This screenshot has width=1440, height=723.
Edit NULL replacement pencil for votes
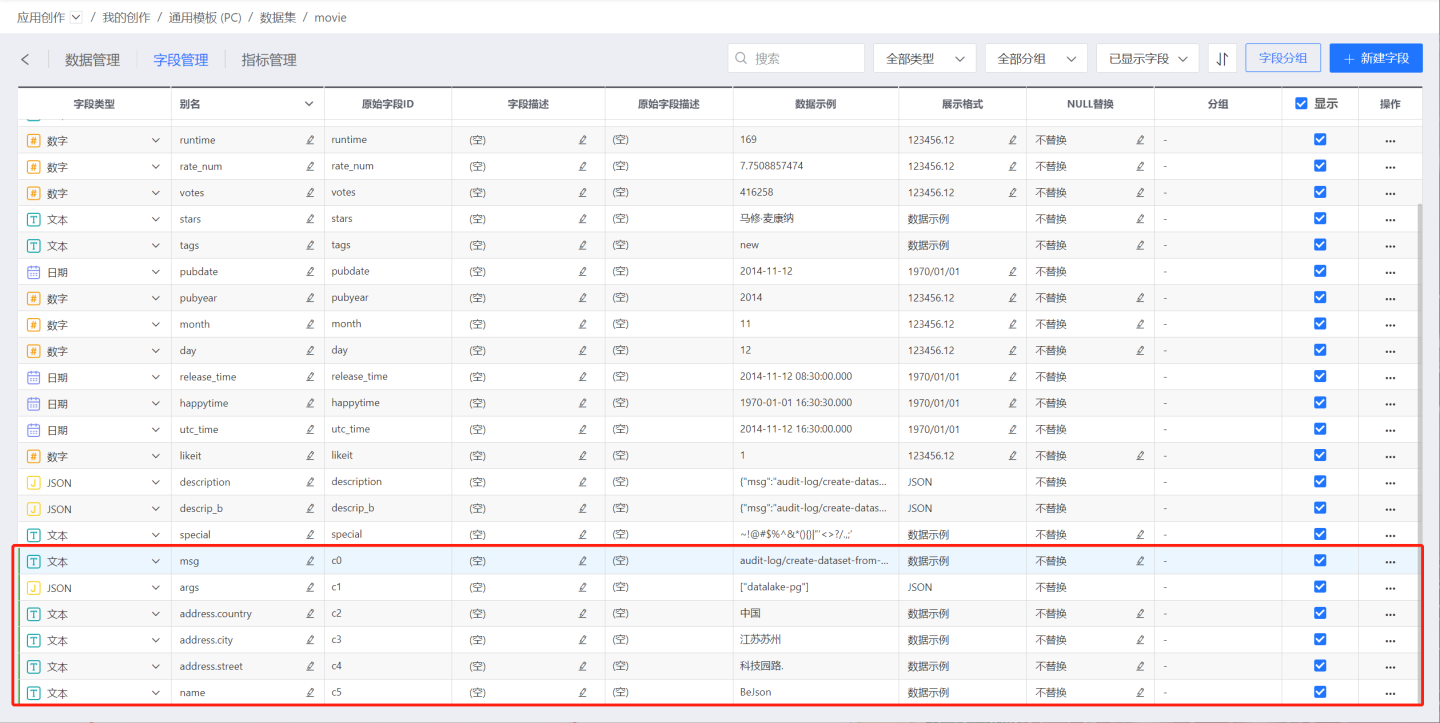tap(1140, 193)
